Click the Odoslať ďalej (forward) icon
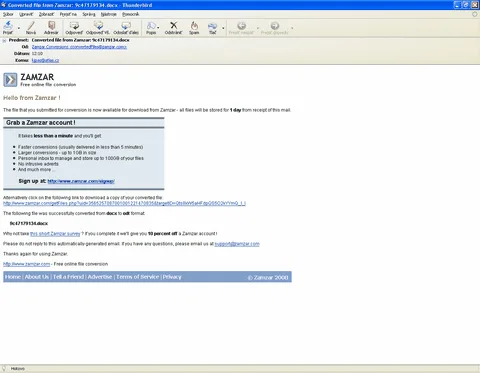 click(x=126, y=25)
